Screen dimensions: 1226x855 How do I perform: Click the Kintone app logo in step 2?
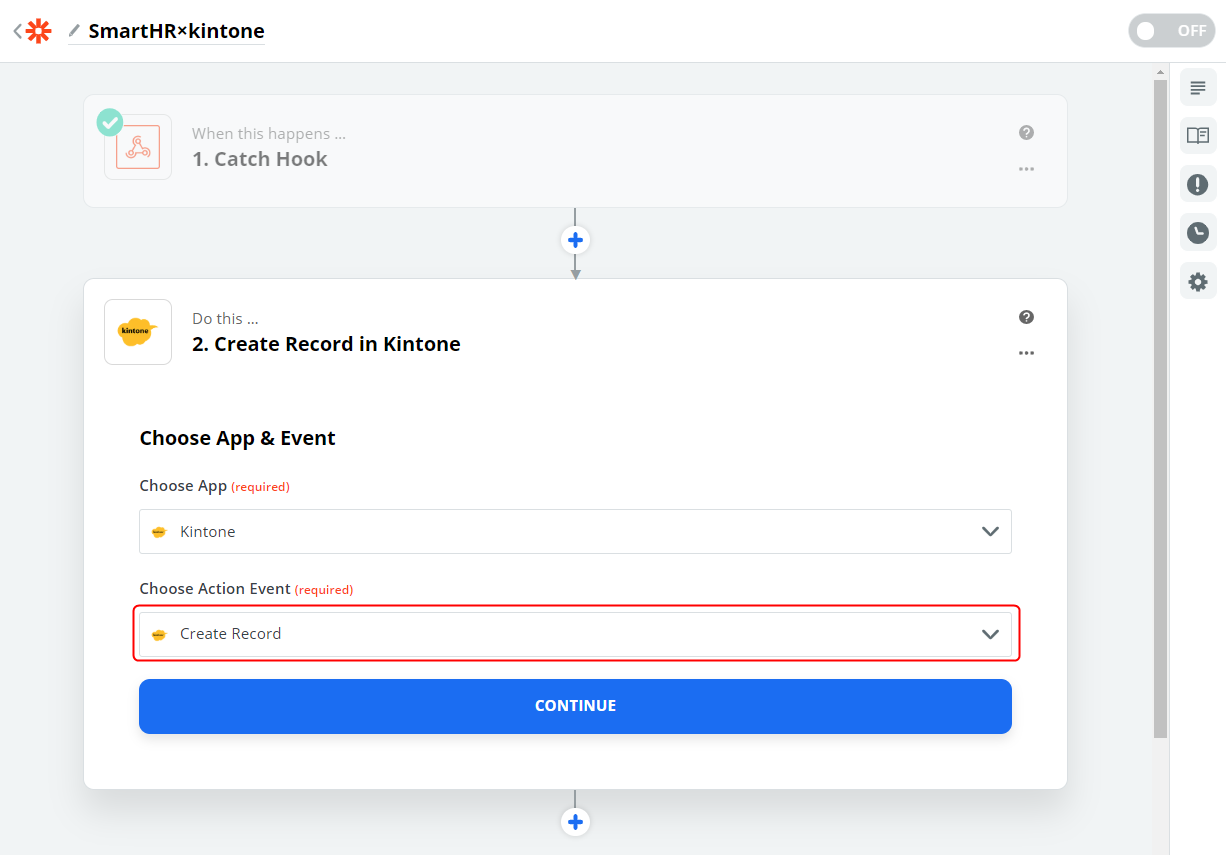pyautogui.click(x=138, y=332)
